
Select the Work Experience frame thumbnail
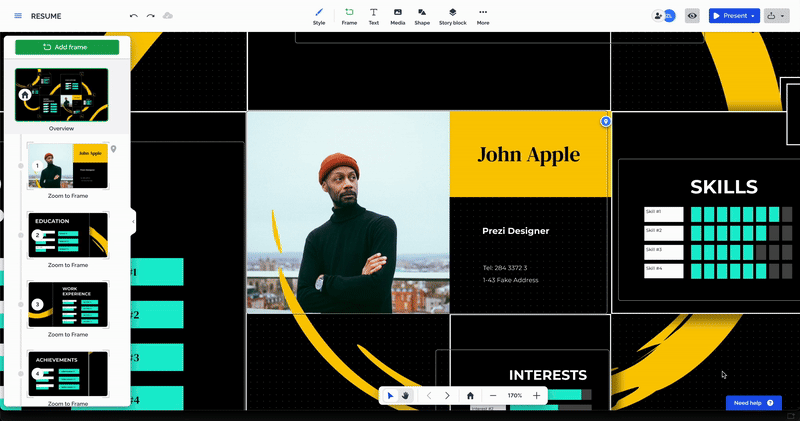(68, 305)
